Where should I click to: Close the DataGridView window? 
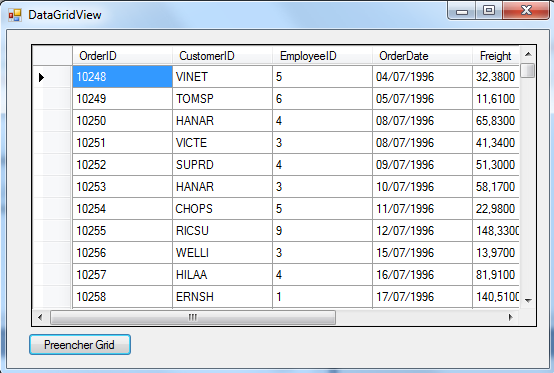click(526, 11)
